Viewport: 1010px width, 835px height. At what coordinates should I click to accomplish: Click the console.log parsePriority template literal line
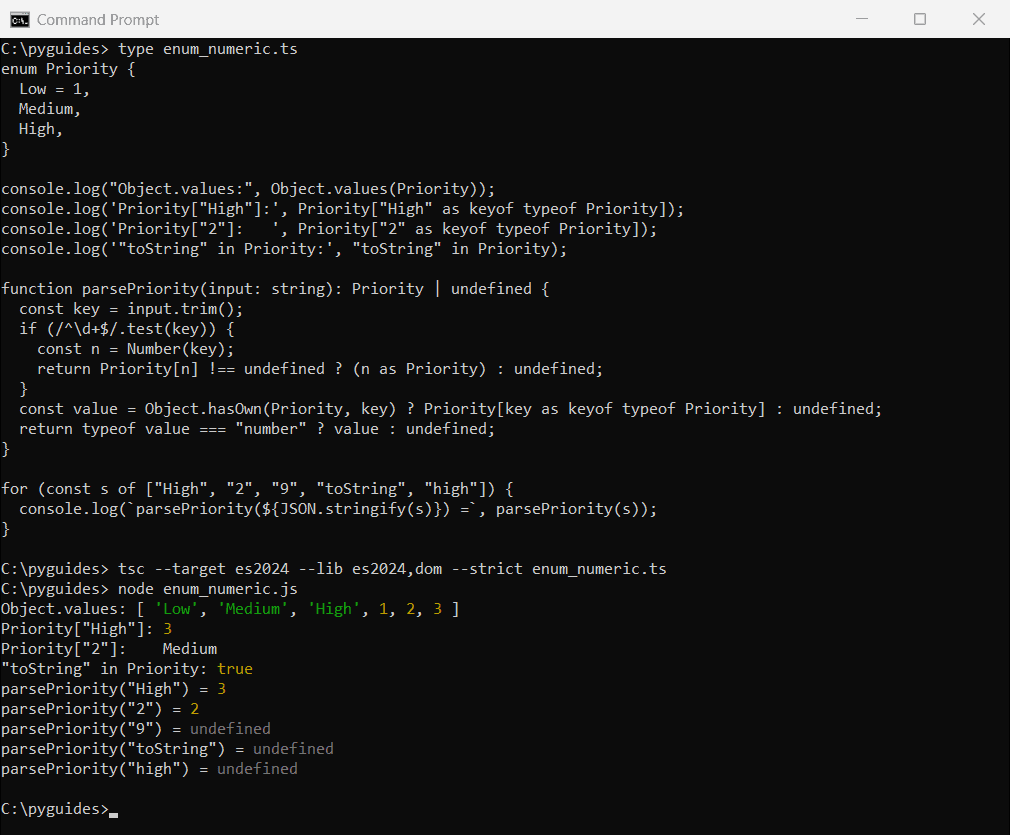coord(338,509)
